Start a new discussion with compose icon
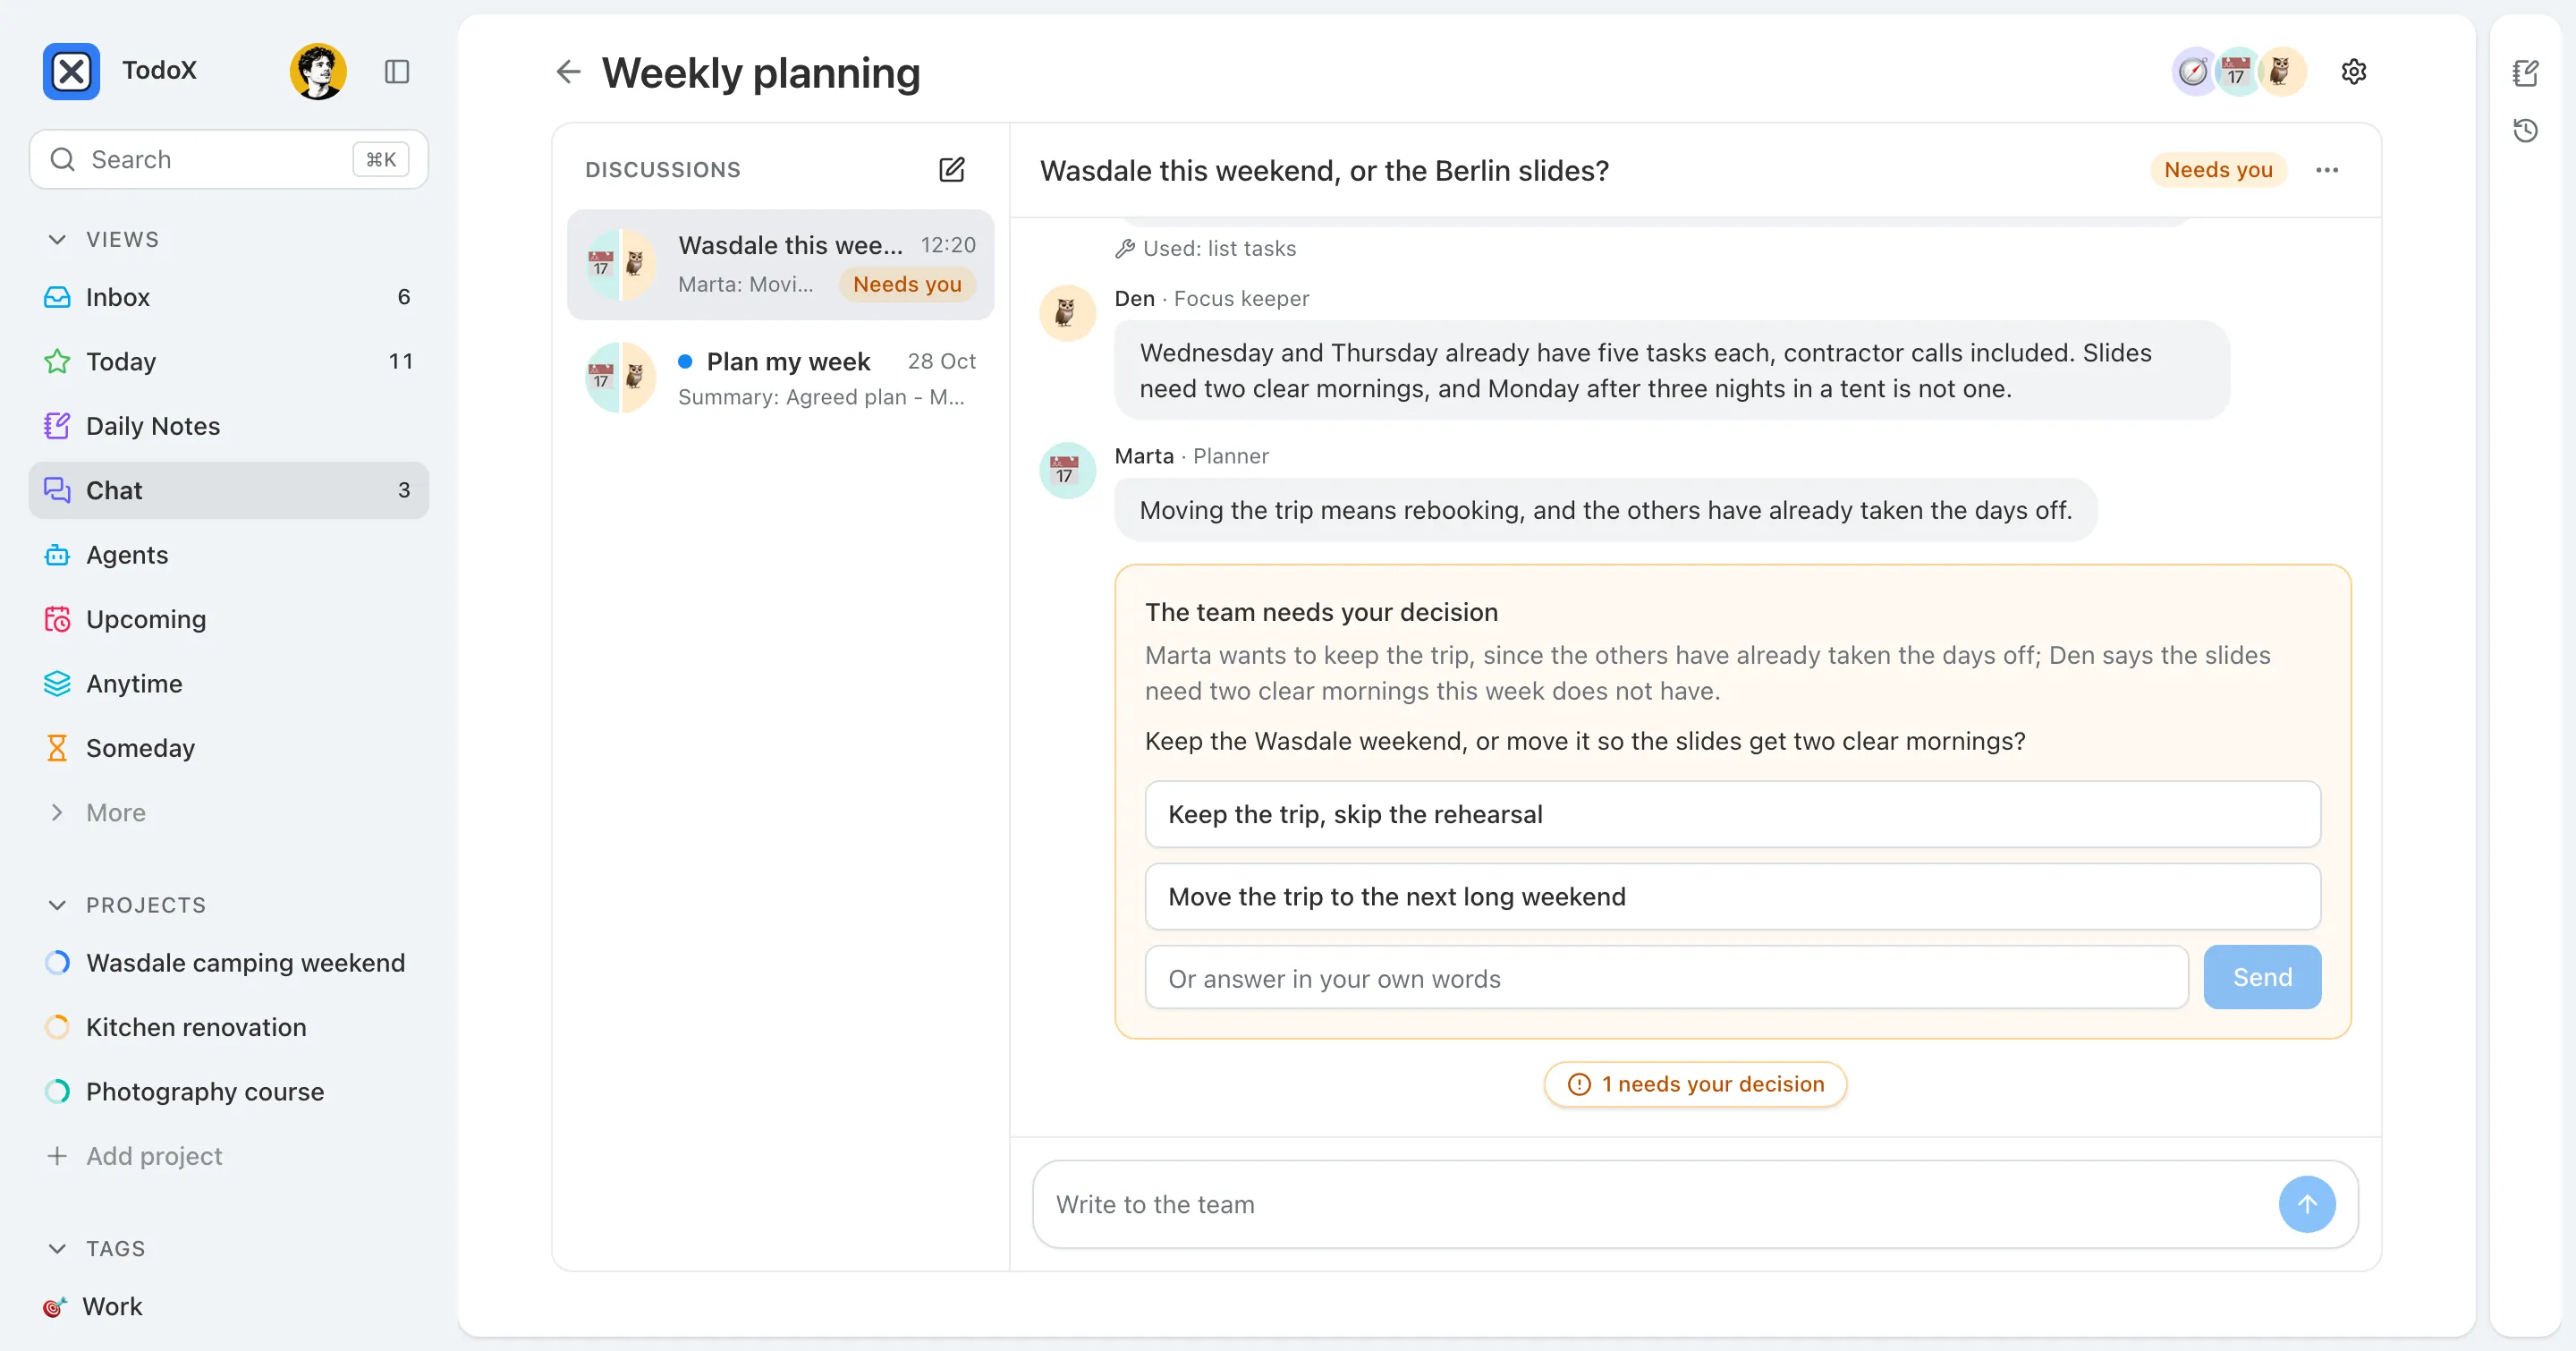 [952, 169]
